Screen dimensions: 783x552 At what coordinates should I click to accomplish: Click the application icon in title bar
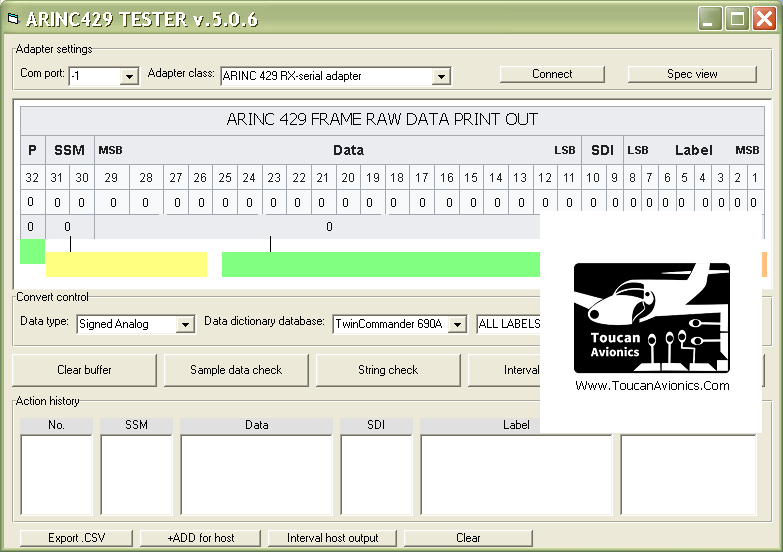tap(13, 19)
